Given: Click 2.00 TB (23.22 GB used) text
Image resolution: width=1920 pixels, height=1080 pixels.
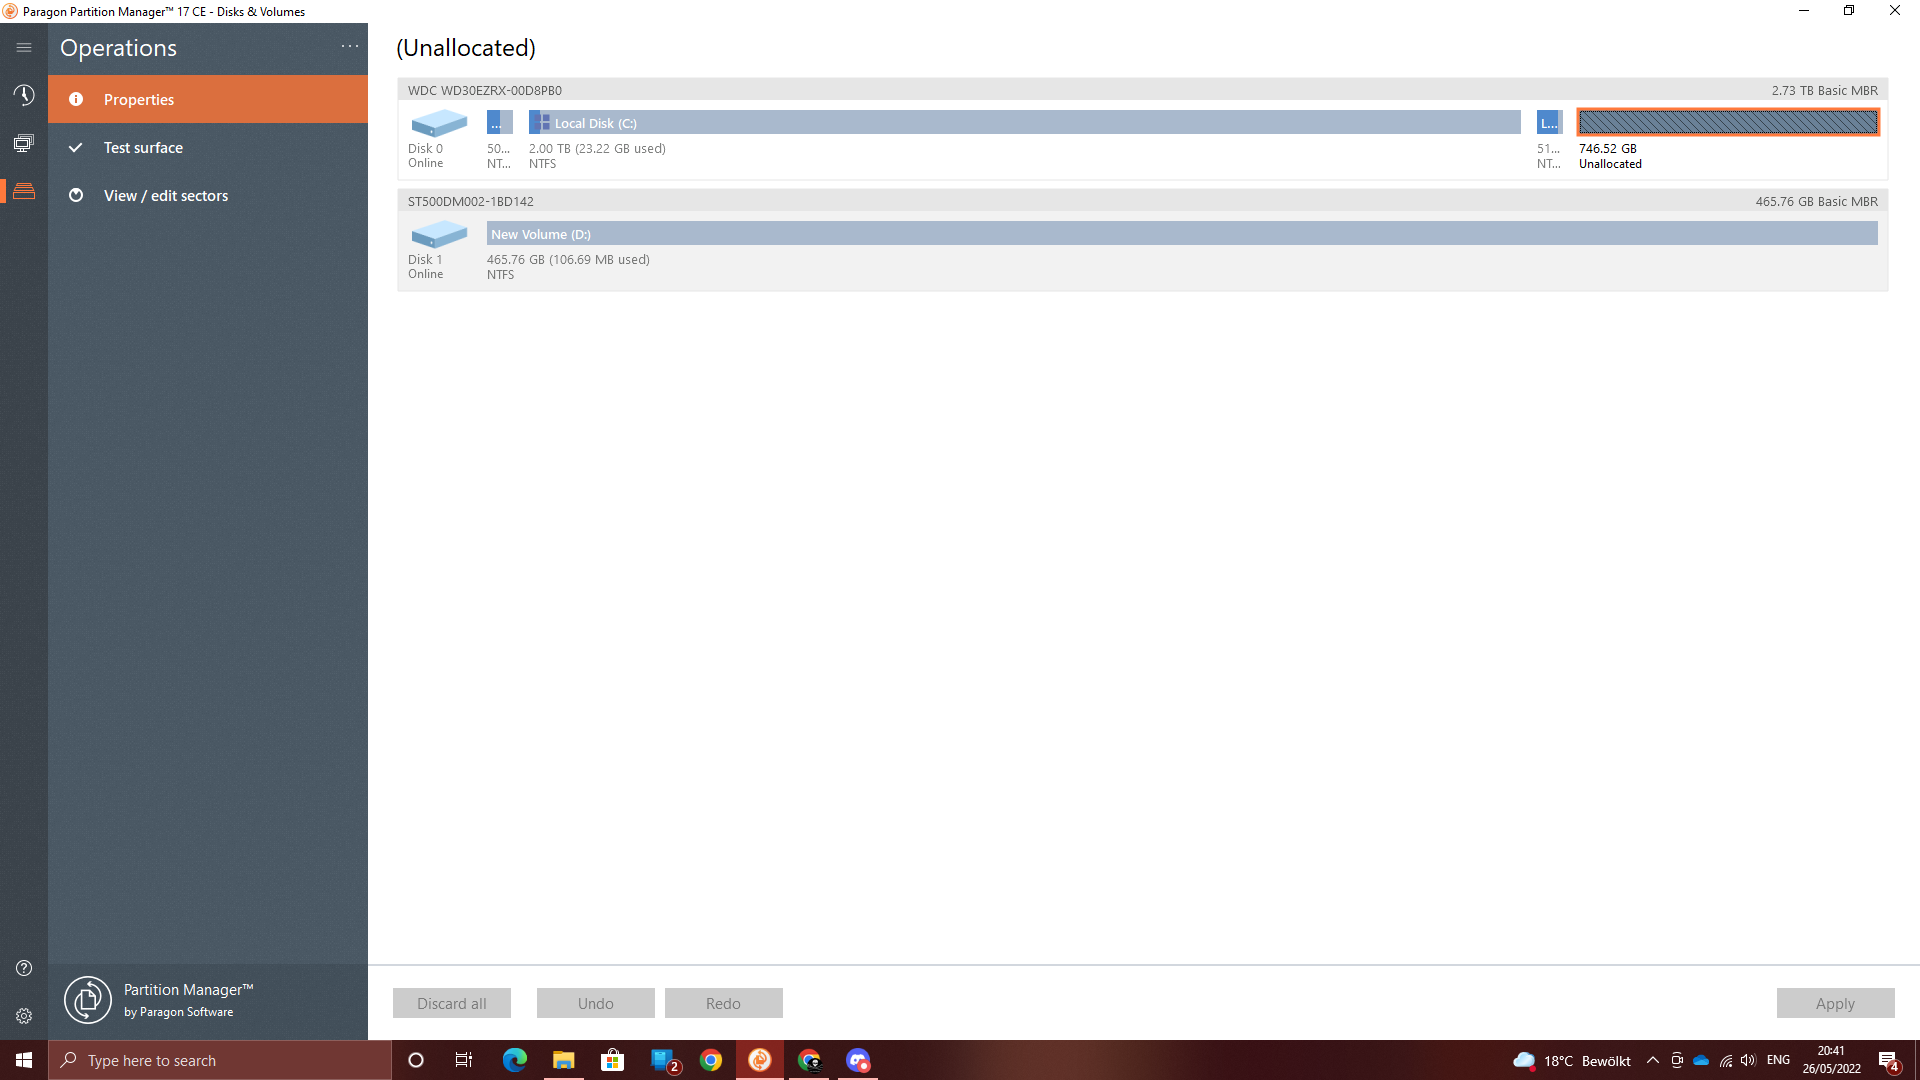Looking at the screenshot, I should coord(597,148).
